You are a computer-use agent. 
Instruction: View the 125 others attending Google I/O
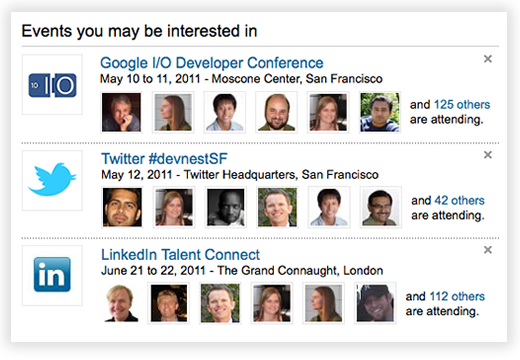coord(462,105)
